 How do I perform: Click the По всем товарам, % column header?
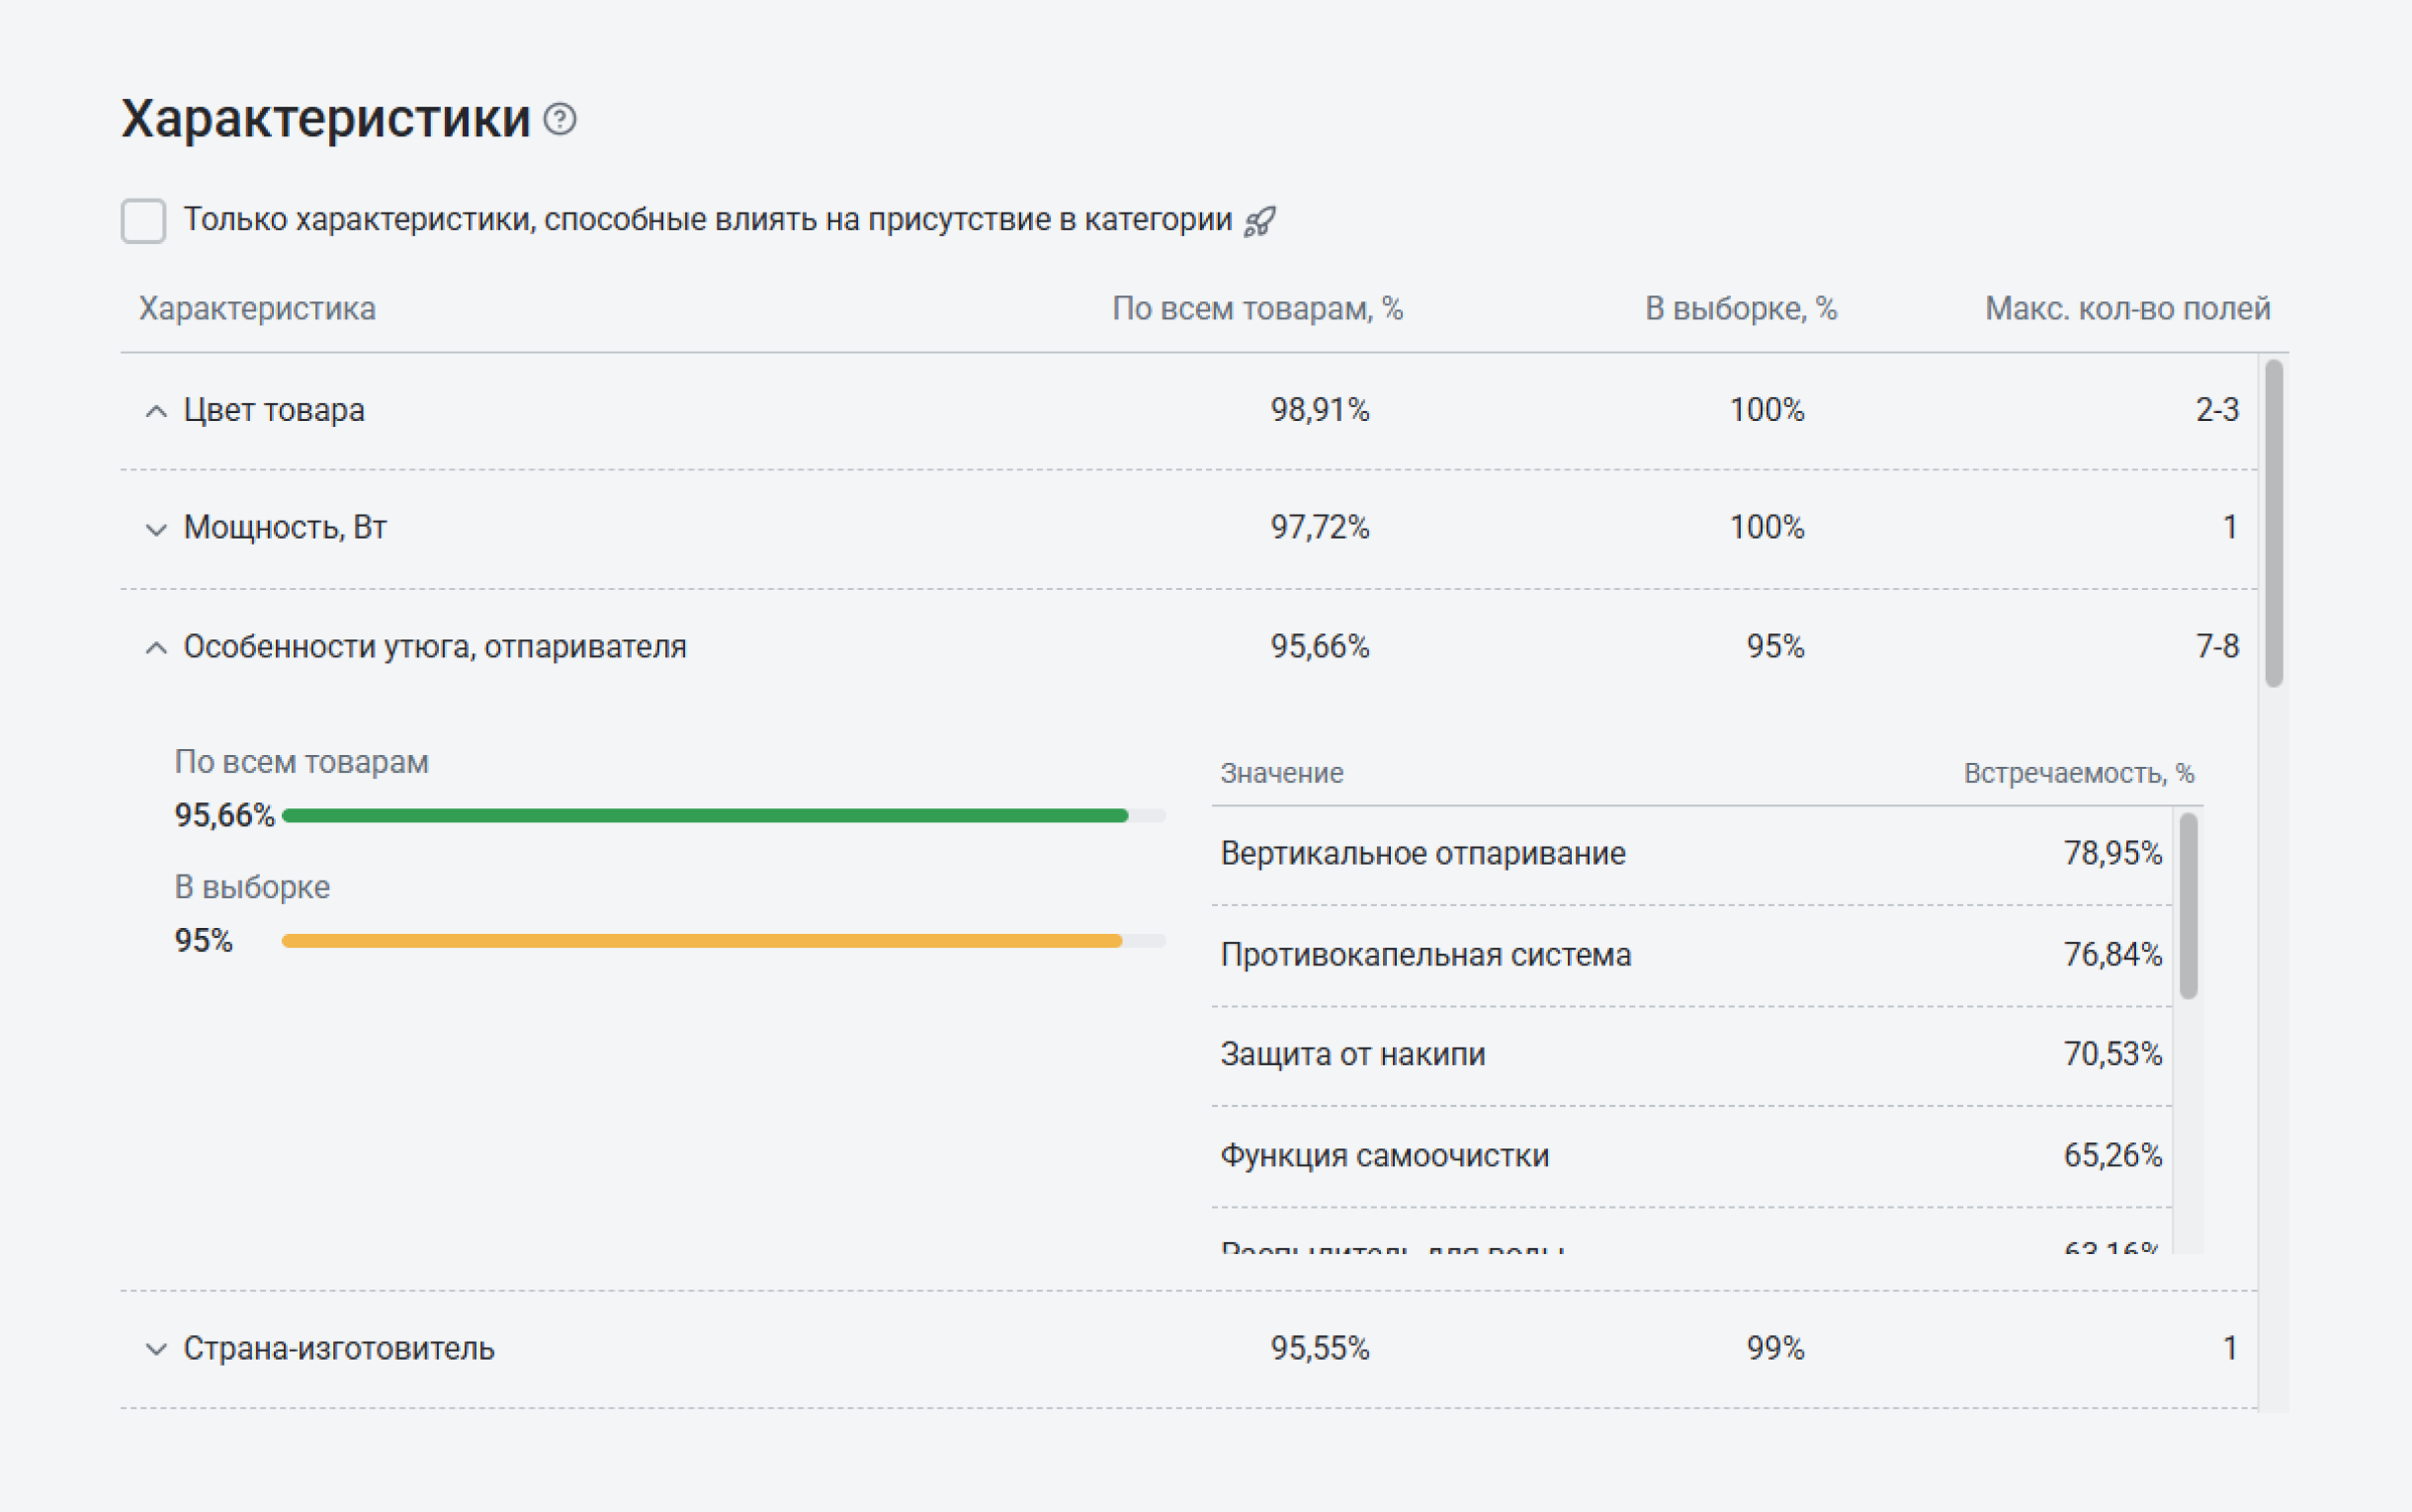click(x=1257, y=309)
